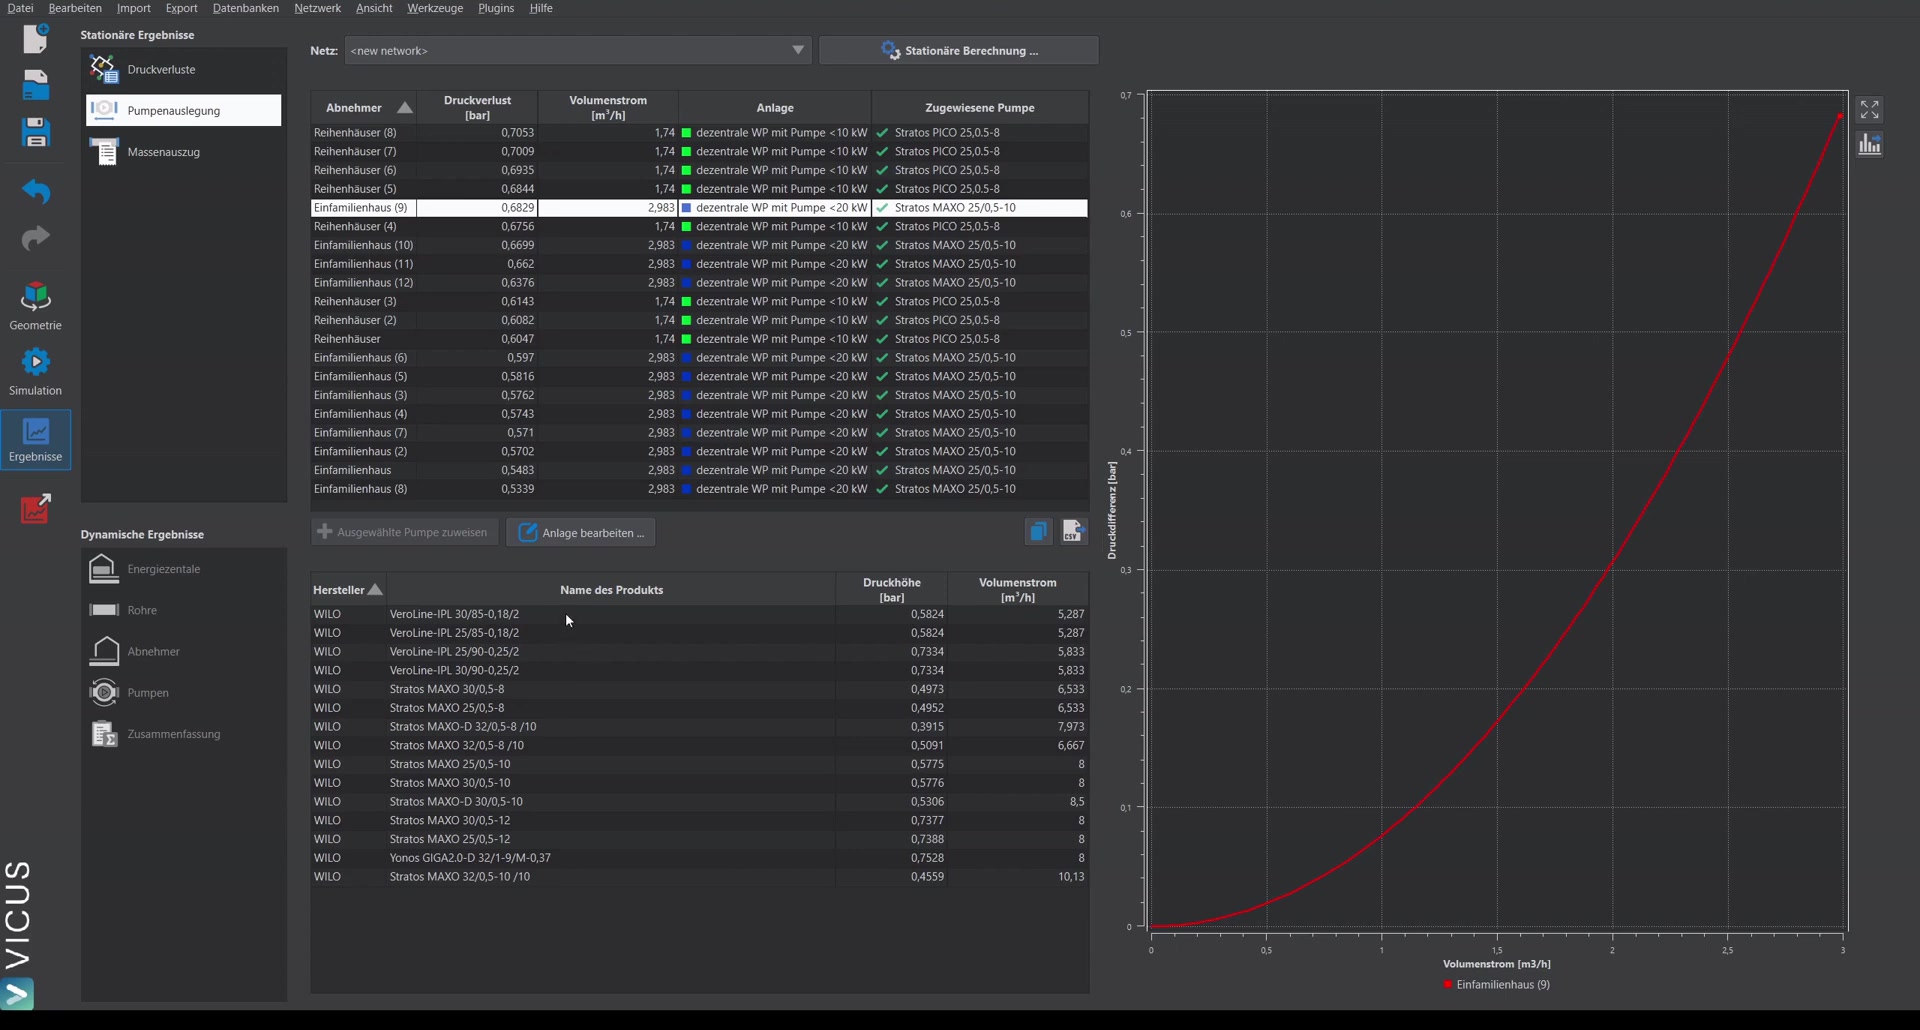The width and height of the screenshot is (1920, 1030).
Task: Open the Export menu
Action: click(181, 8)
